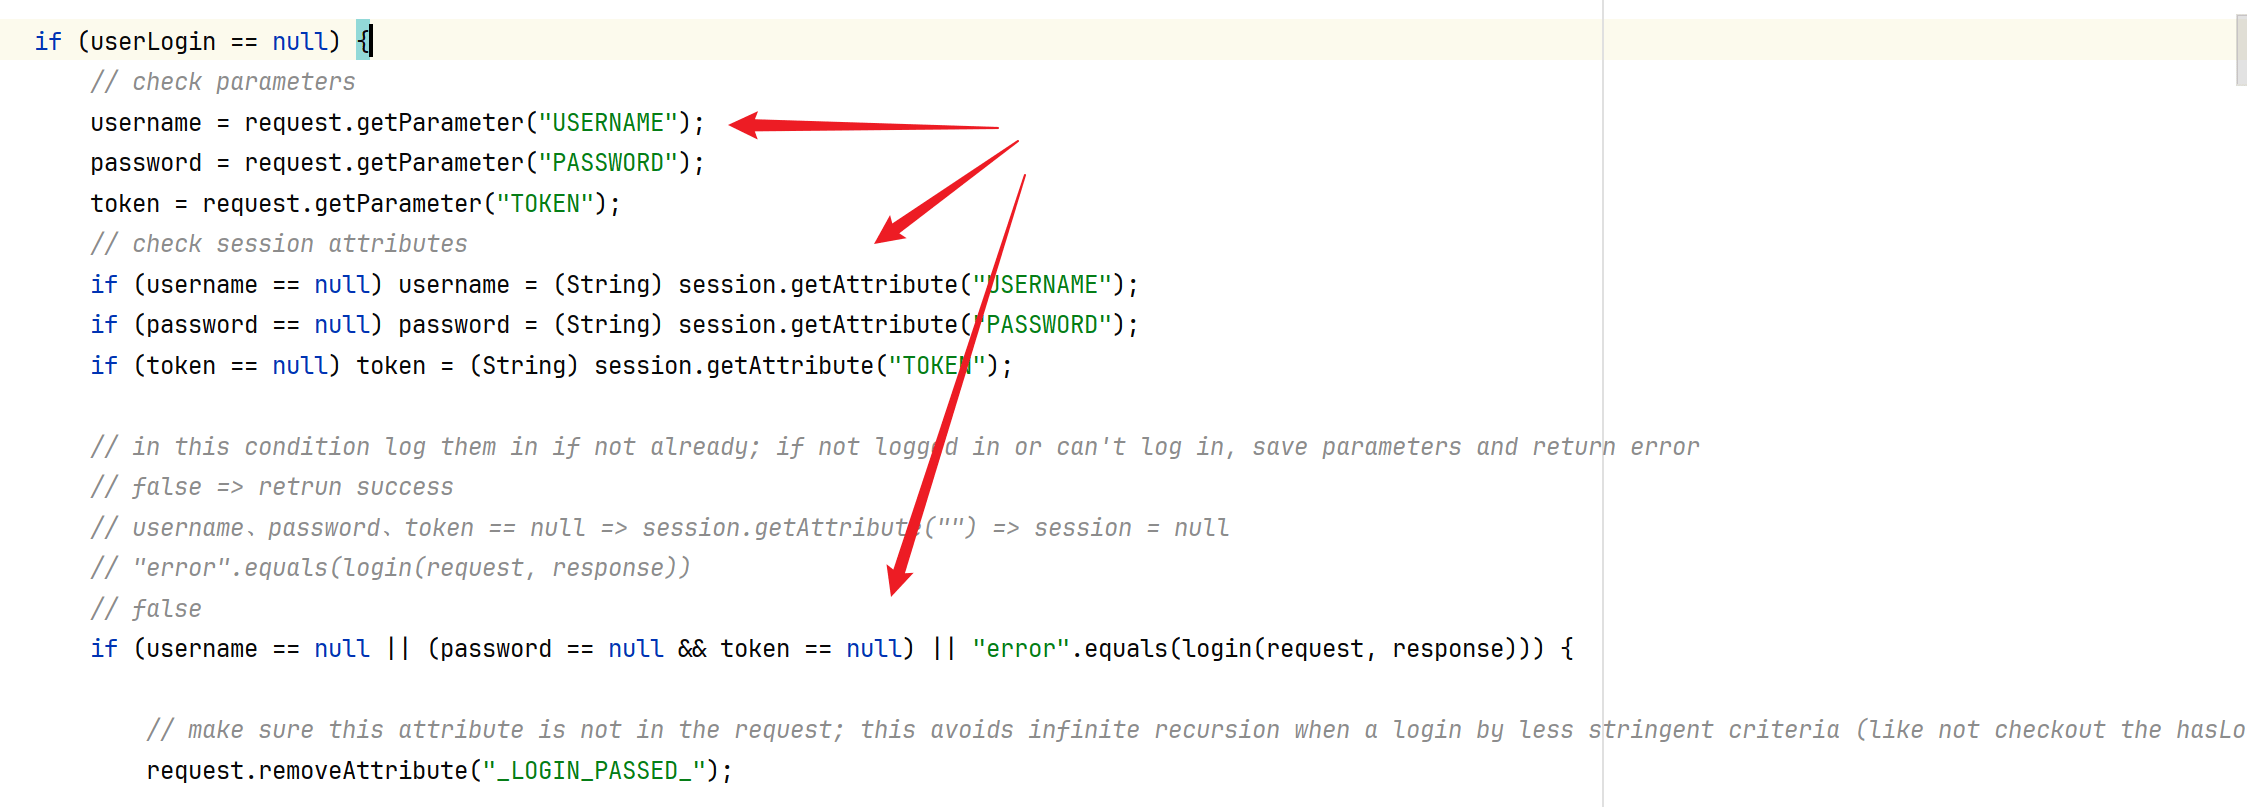Click the (String) cast on username line

tap(608, 285)
